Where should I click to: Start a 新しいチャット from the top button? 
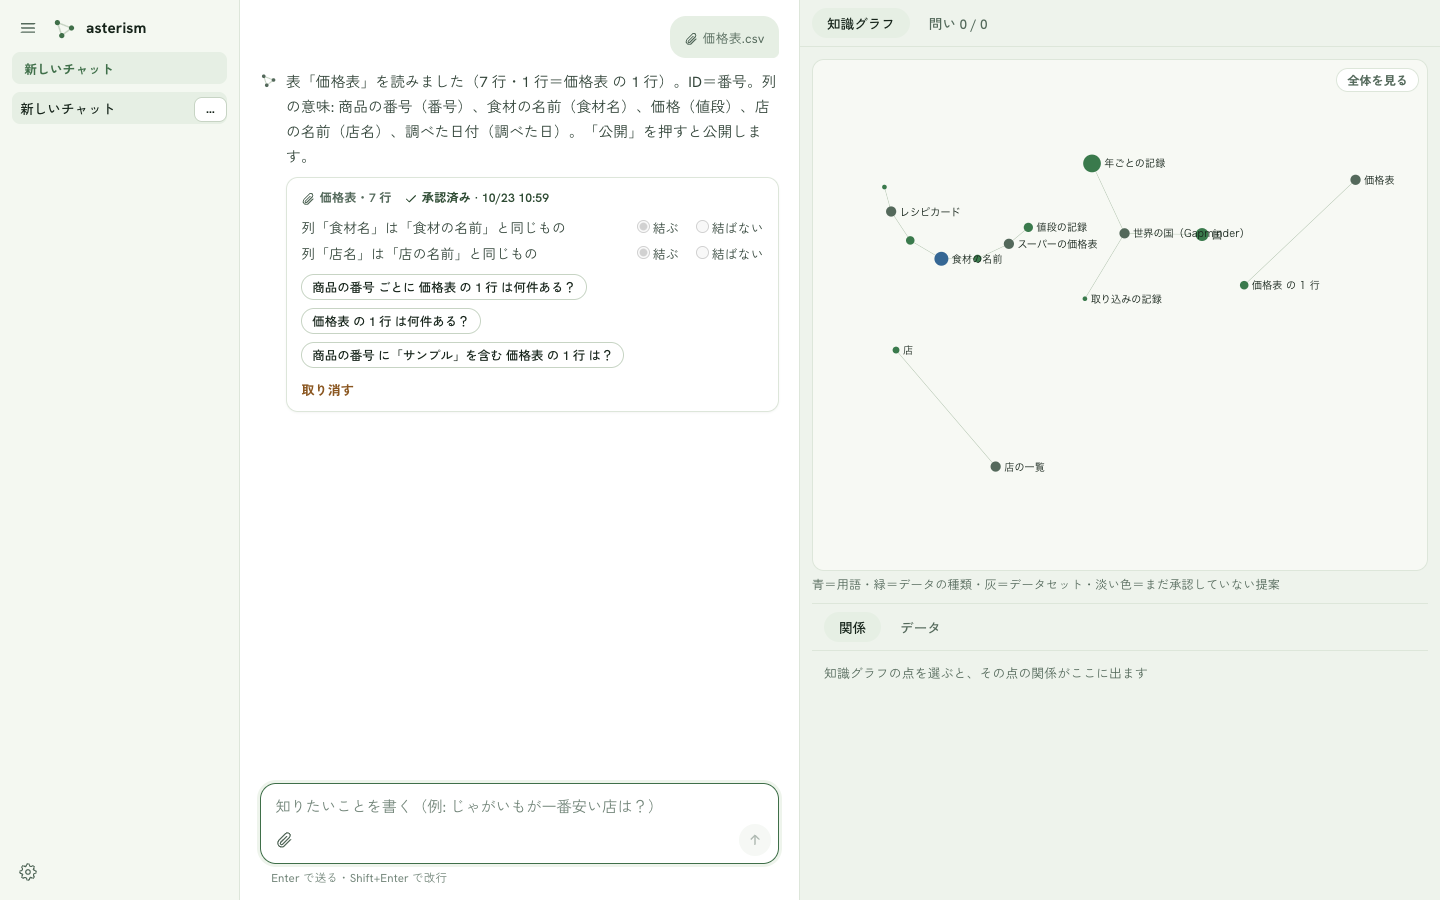tap(119, 68)
